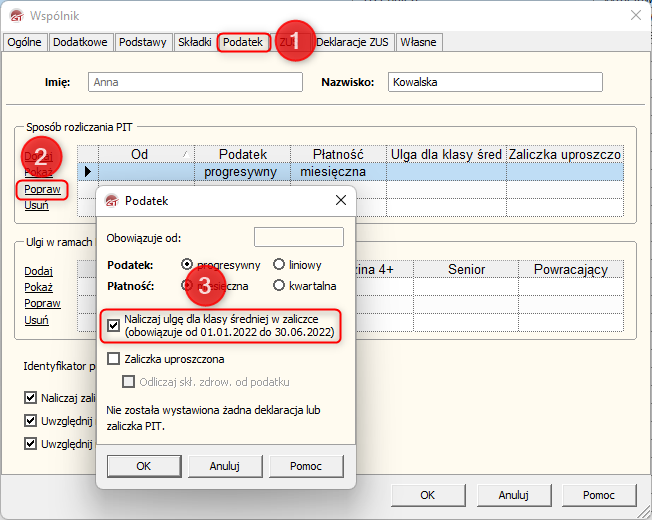Viewport: 652px width, 520px height.
Task: Click Usuń link in Sposób rozliczania PIT
Action: [x=36, y=205]
